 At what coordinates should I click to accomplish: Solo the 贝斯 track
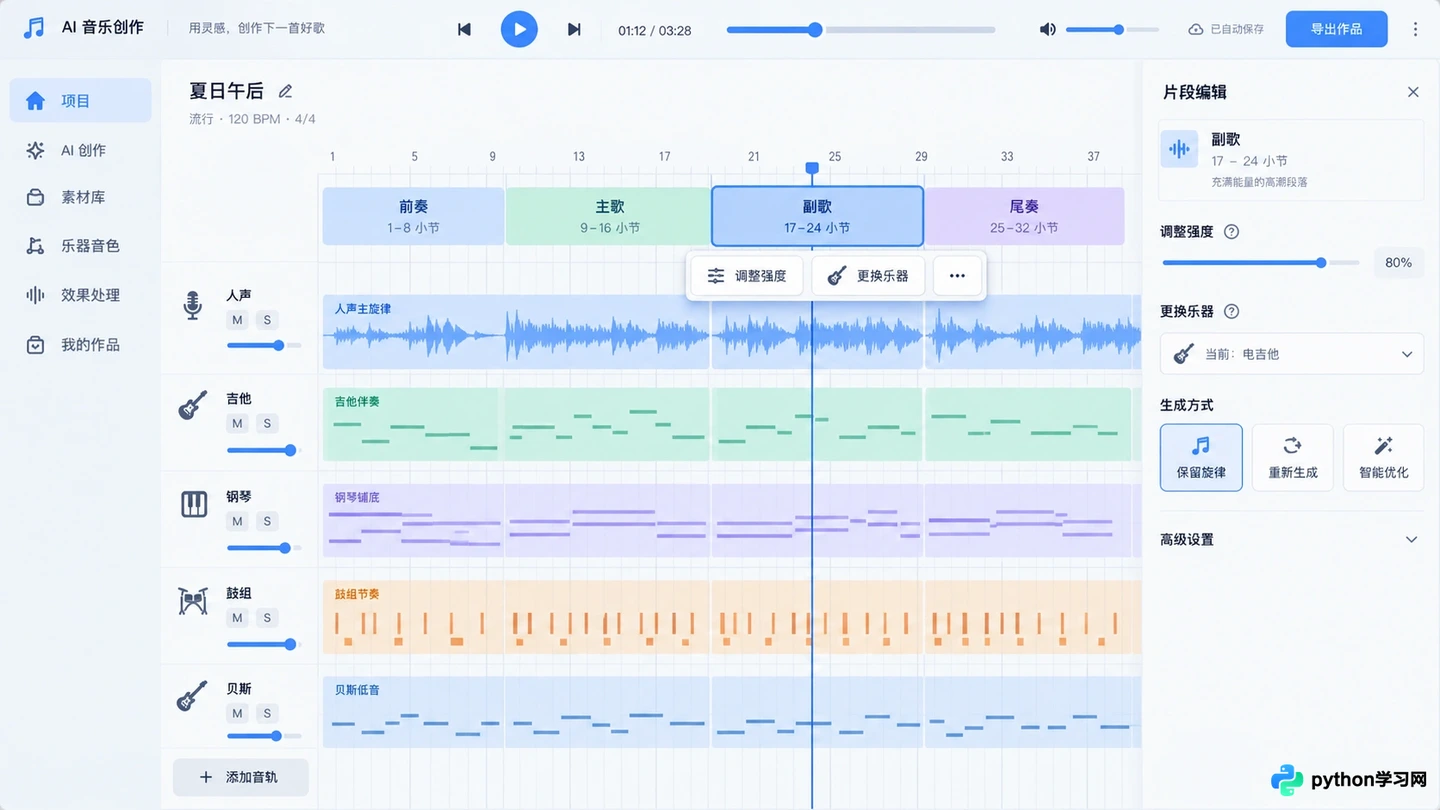pos(267,713)
